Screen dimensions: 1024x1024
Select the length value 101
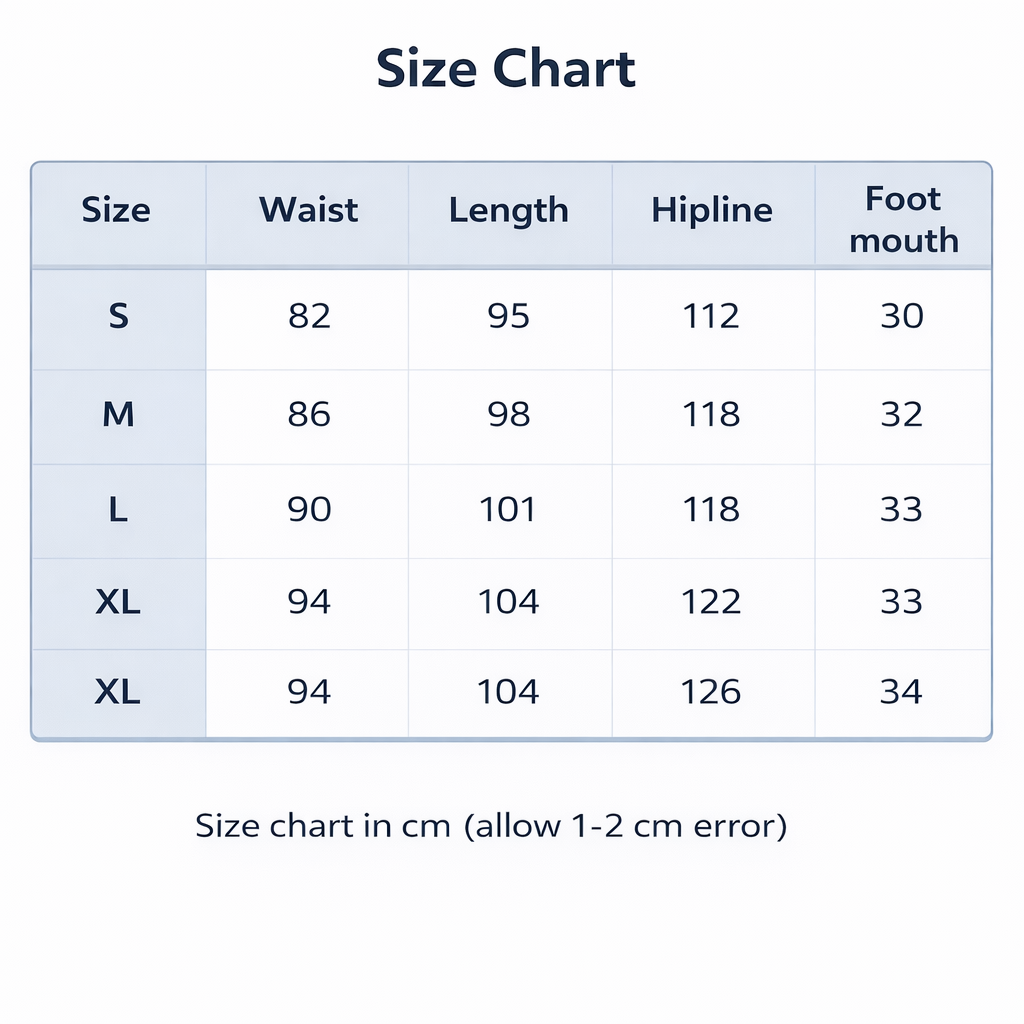click(508, 510)
